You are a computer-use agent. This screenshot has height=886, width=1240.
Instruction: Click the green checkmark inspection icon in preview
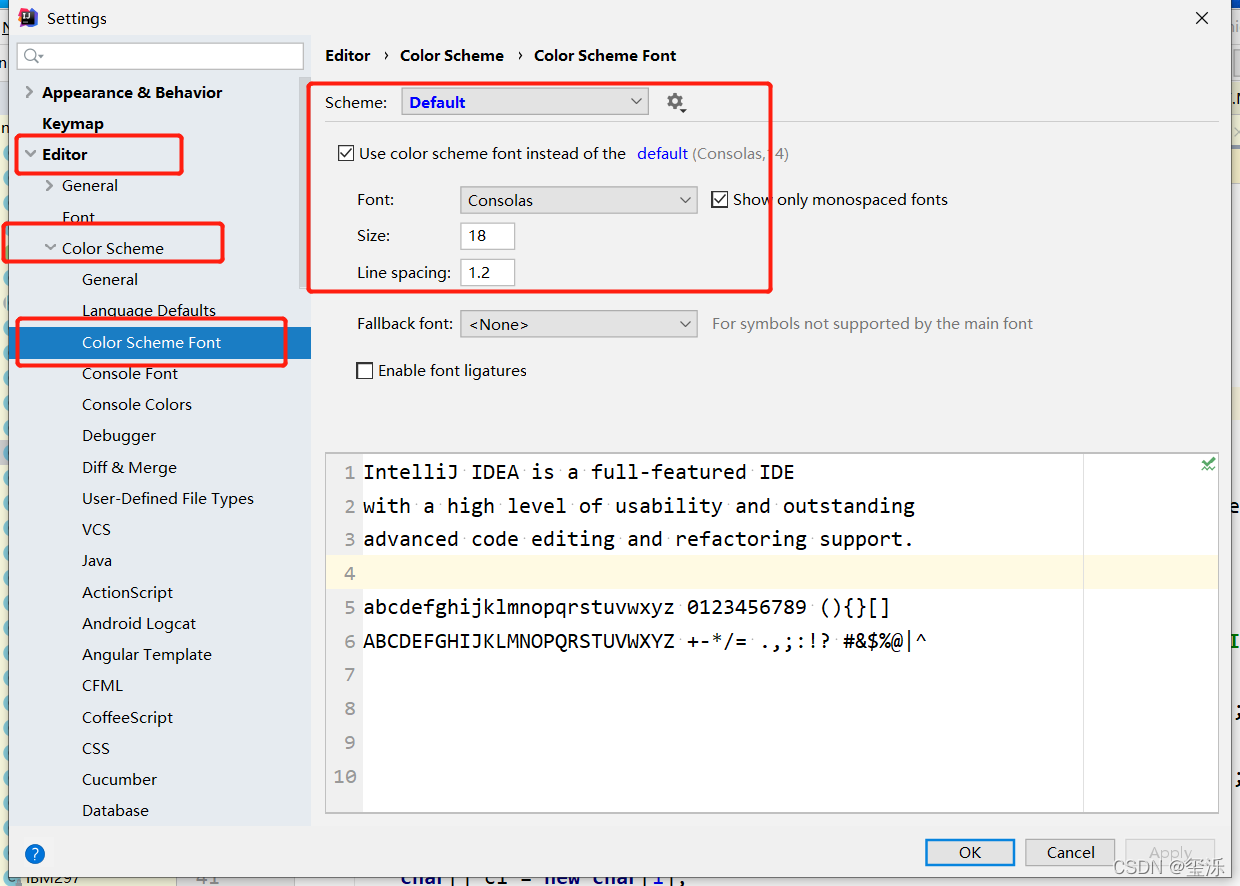(1208, 464)
